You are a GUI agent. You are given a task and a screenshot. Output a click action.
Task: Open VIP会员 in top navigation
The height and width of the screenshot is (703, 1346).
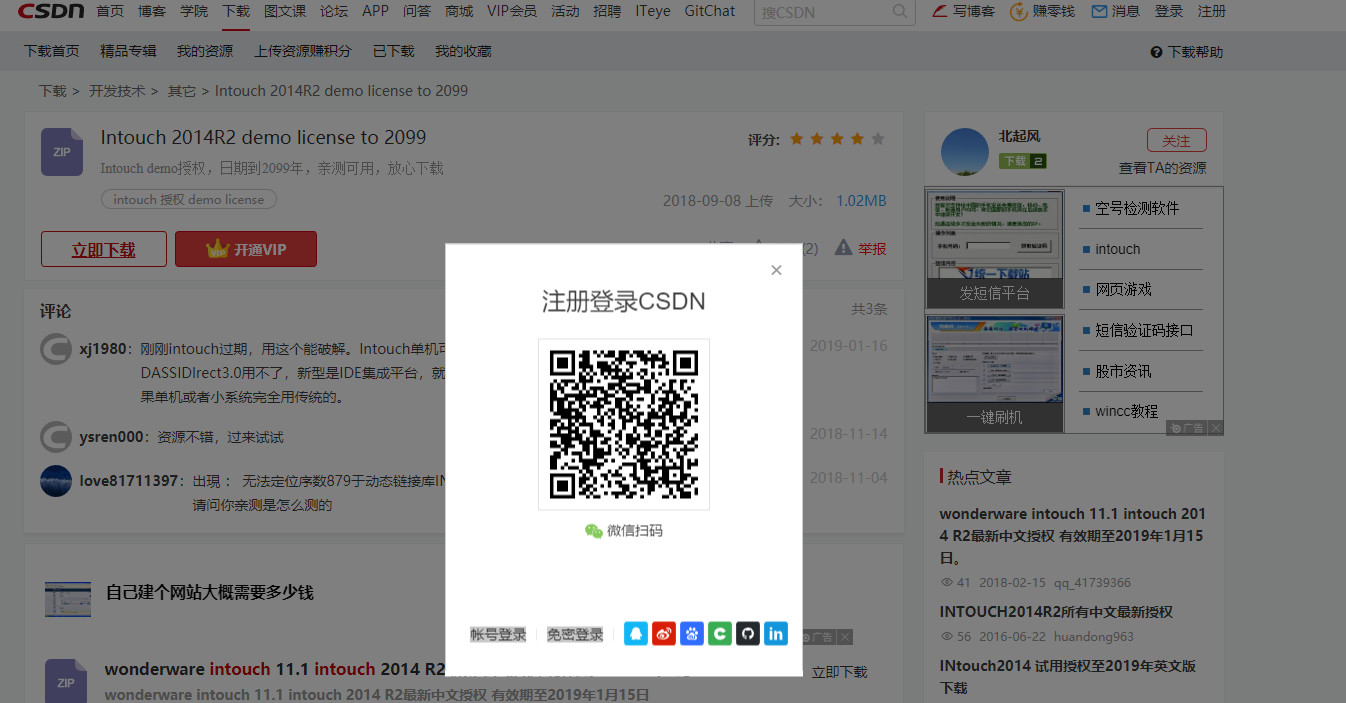pyautogui.click(x=512, y=12)
